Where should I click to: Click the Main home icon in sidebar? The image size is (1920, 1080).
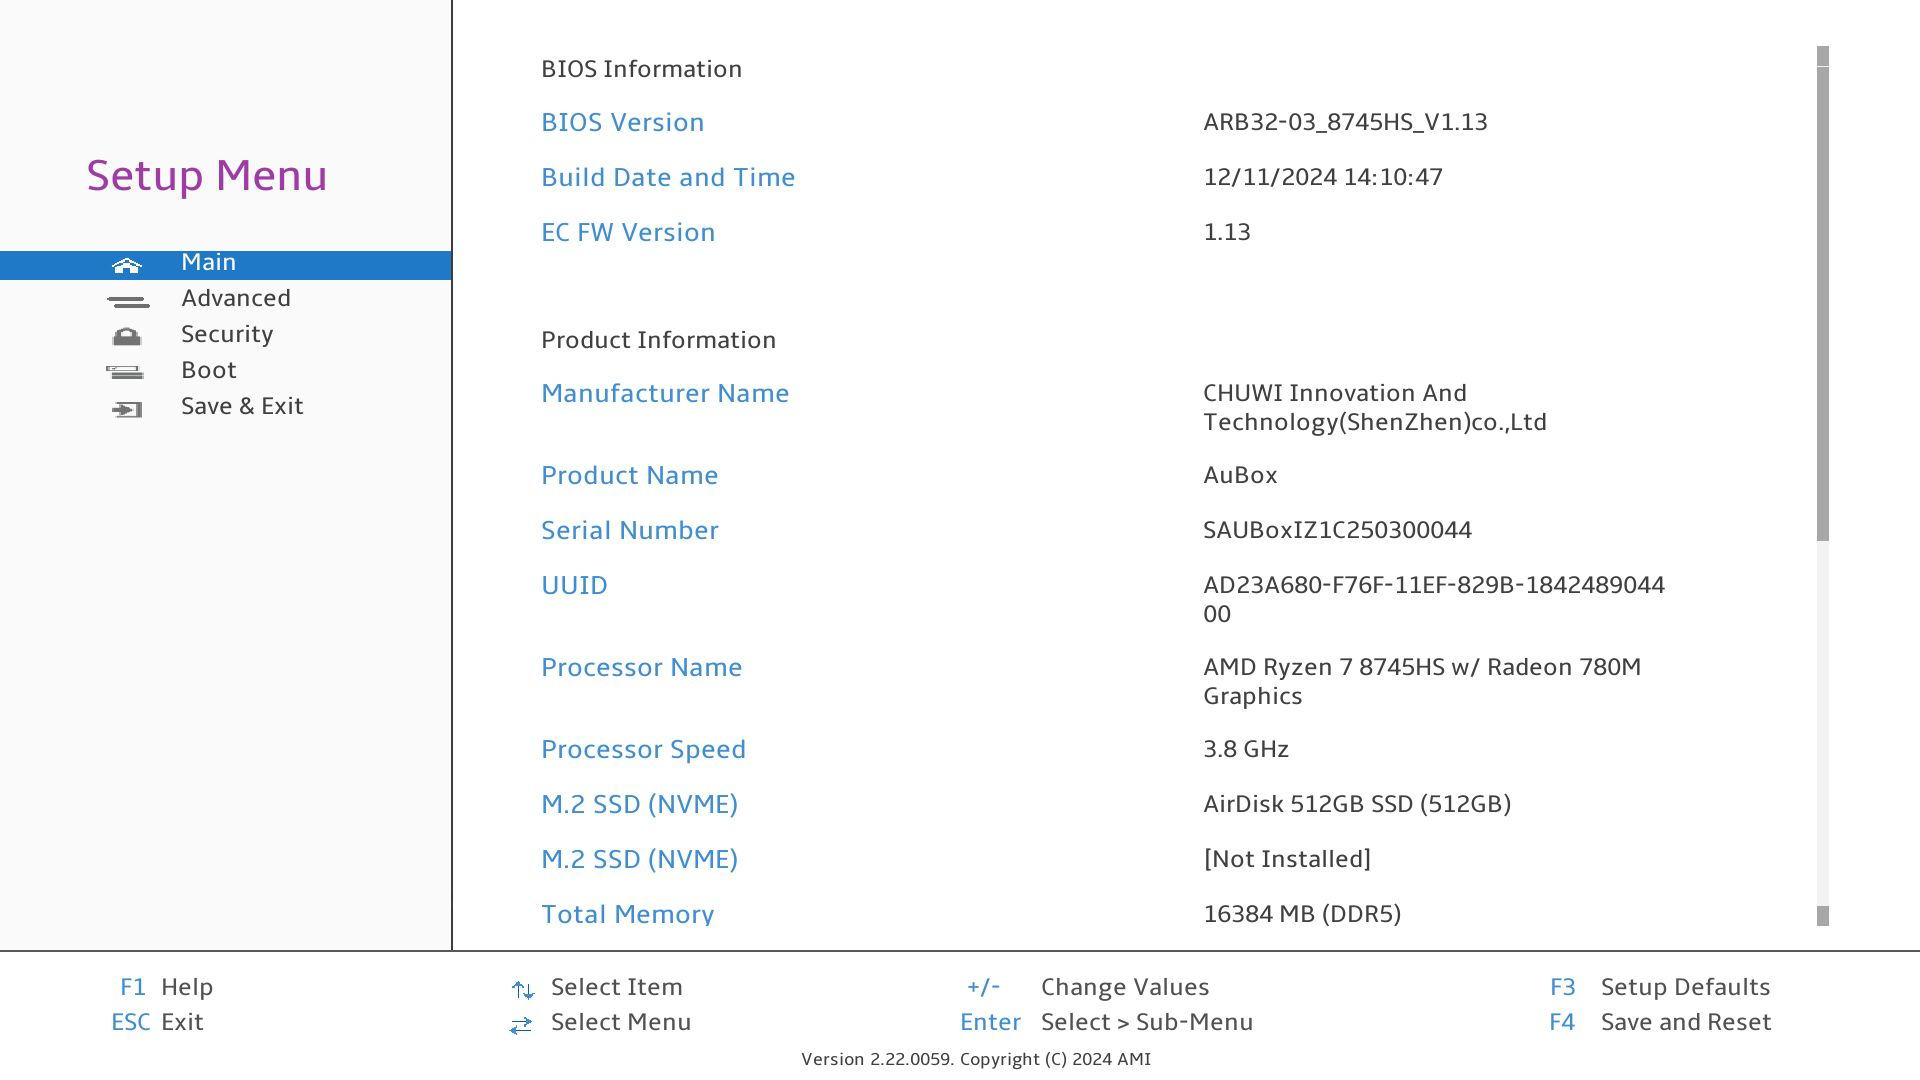coord(127,265)
